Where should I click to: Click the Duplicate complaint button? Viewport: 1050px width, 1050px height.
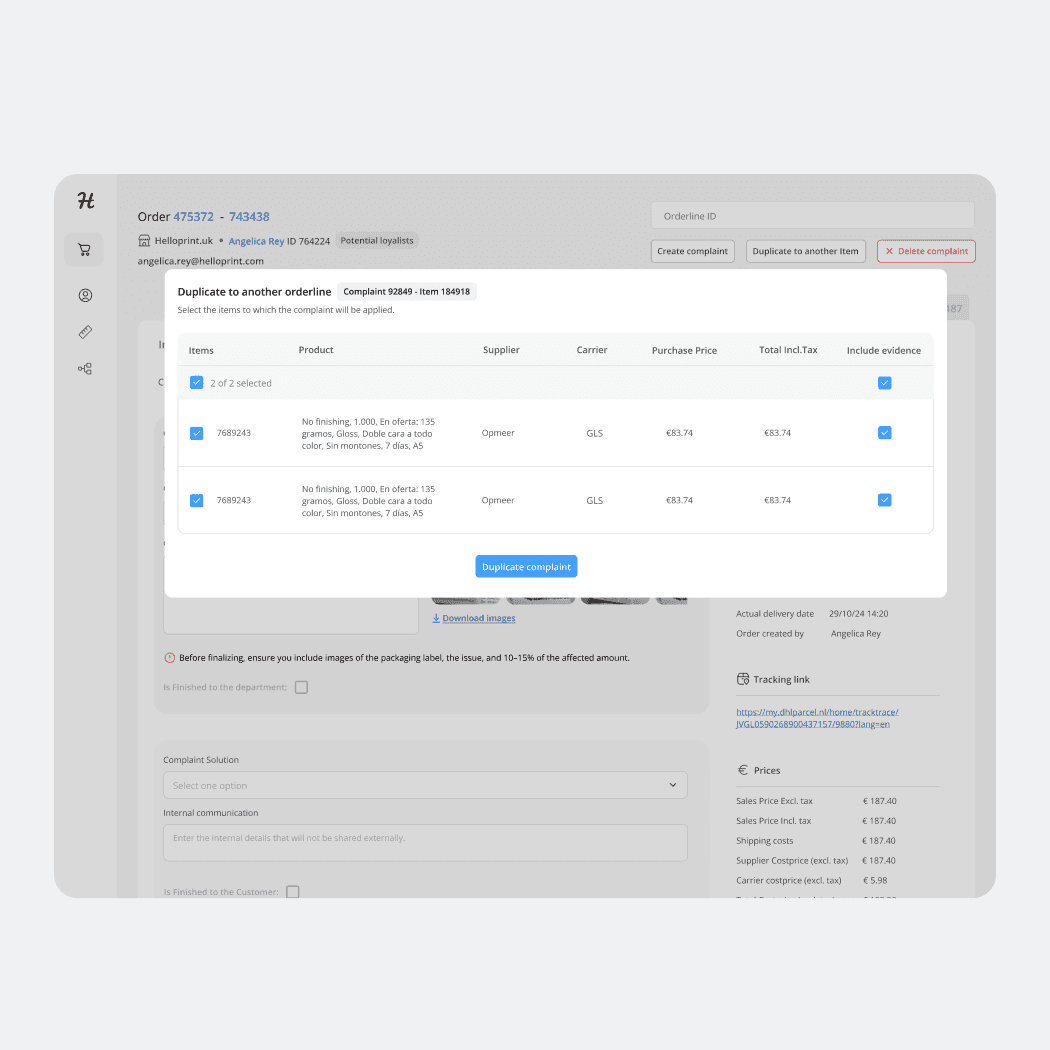pos(526,566)
